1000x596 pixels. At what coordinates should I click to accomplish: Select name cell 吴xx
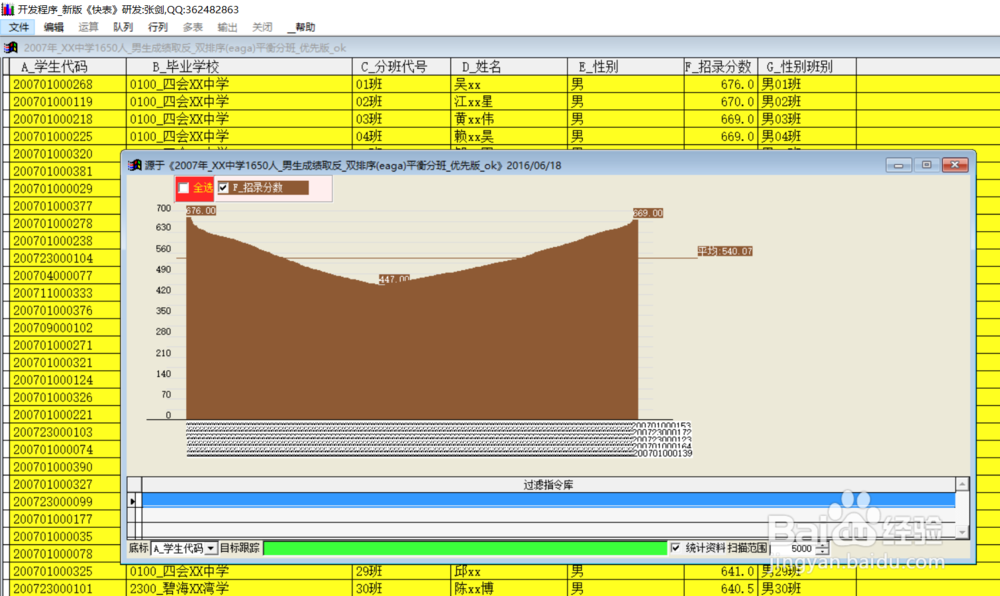pyautogui.click(x=509, y=84)
